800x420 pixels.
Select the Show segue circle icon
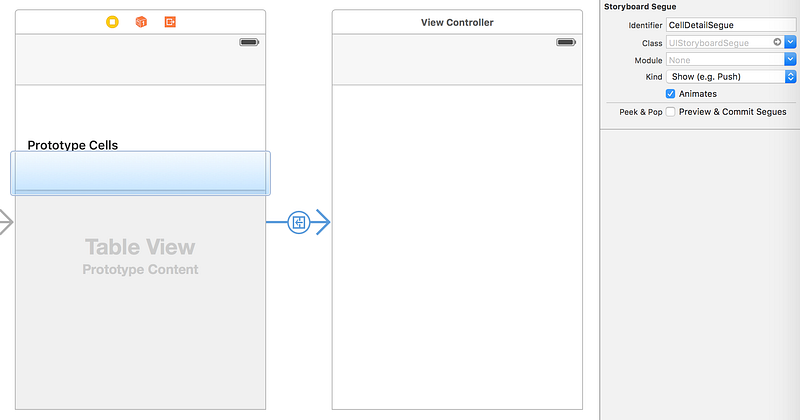[x=298, y=223]
